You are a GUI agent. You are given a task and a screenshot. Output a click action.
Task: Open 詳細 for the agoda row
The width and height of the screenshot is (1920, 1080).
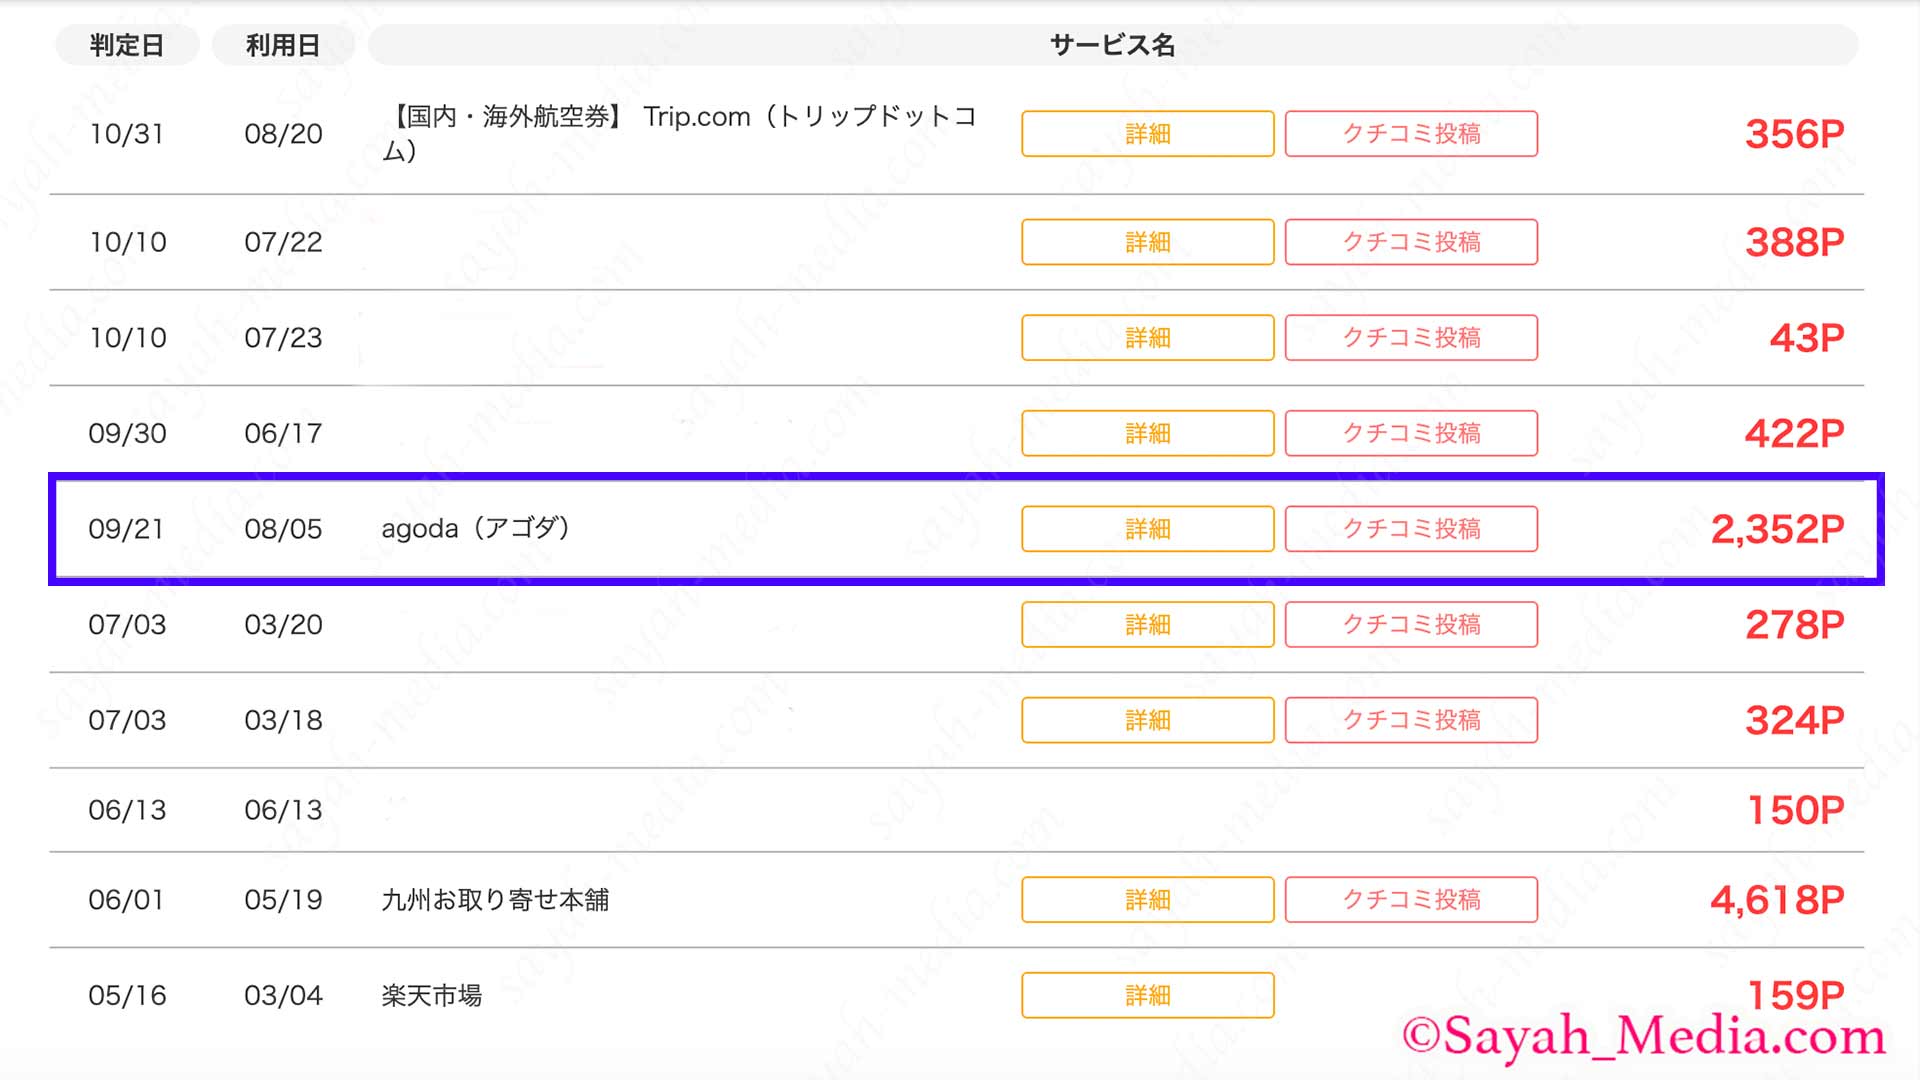coord(1147,529)
